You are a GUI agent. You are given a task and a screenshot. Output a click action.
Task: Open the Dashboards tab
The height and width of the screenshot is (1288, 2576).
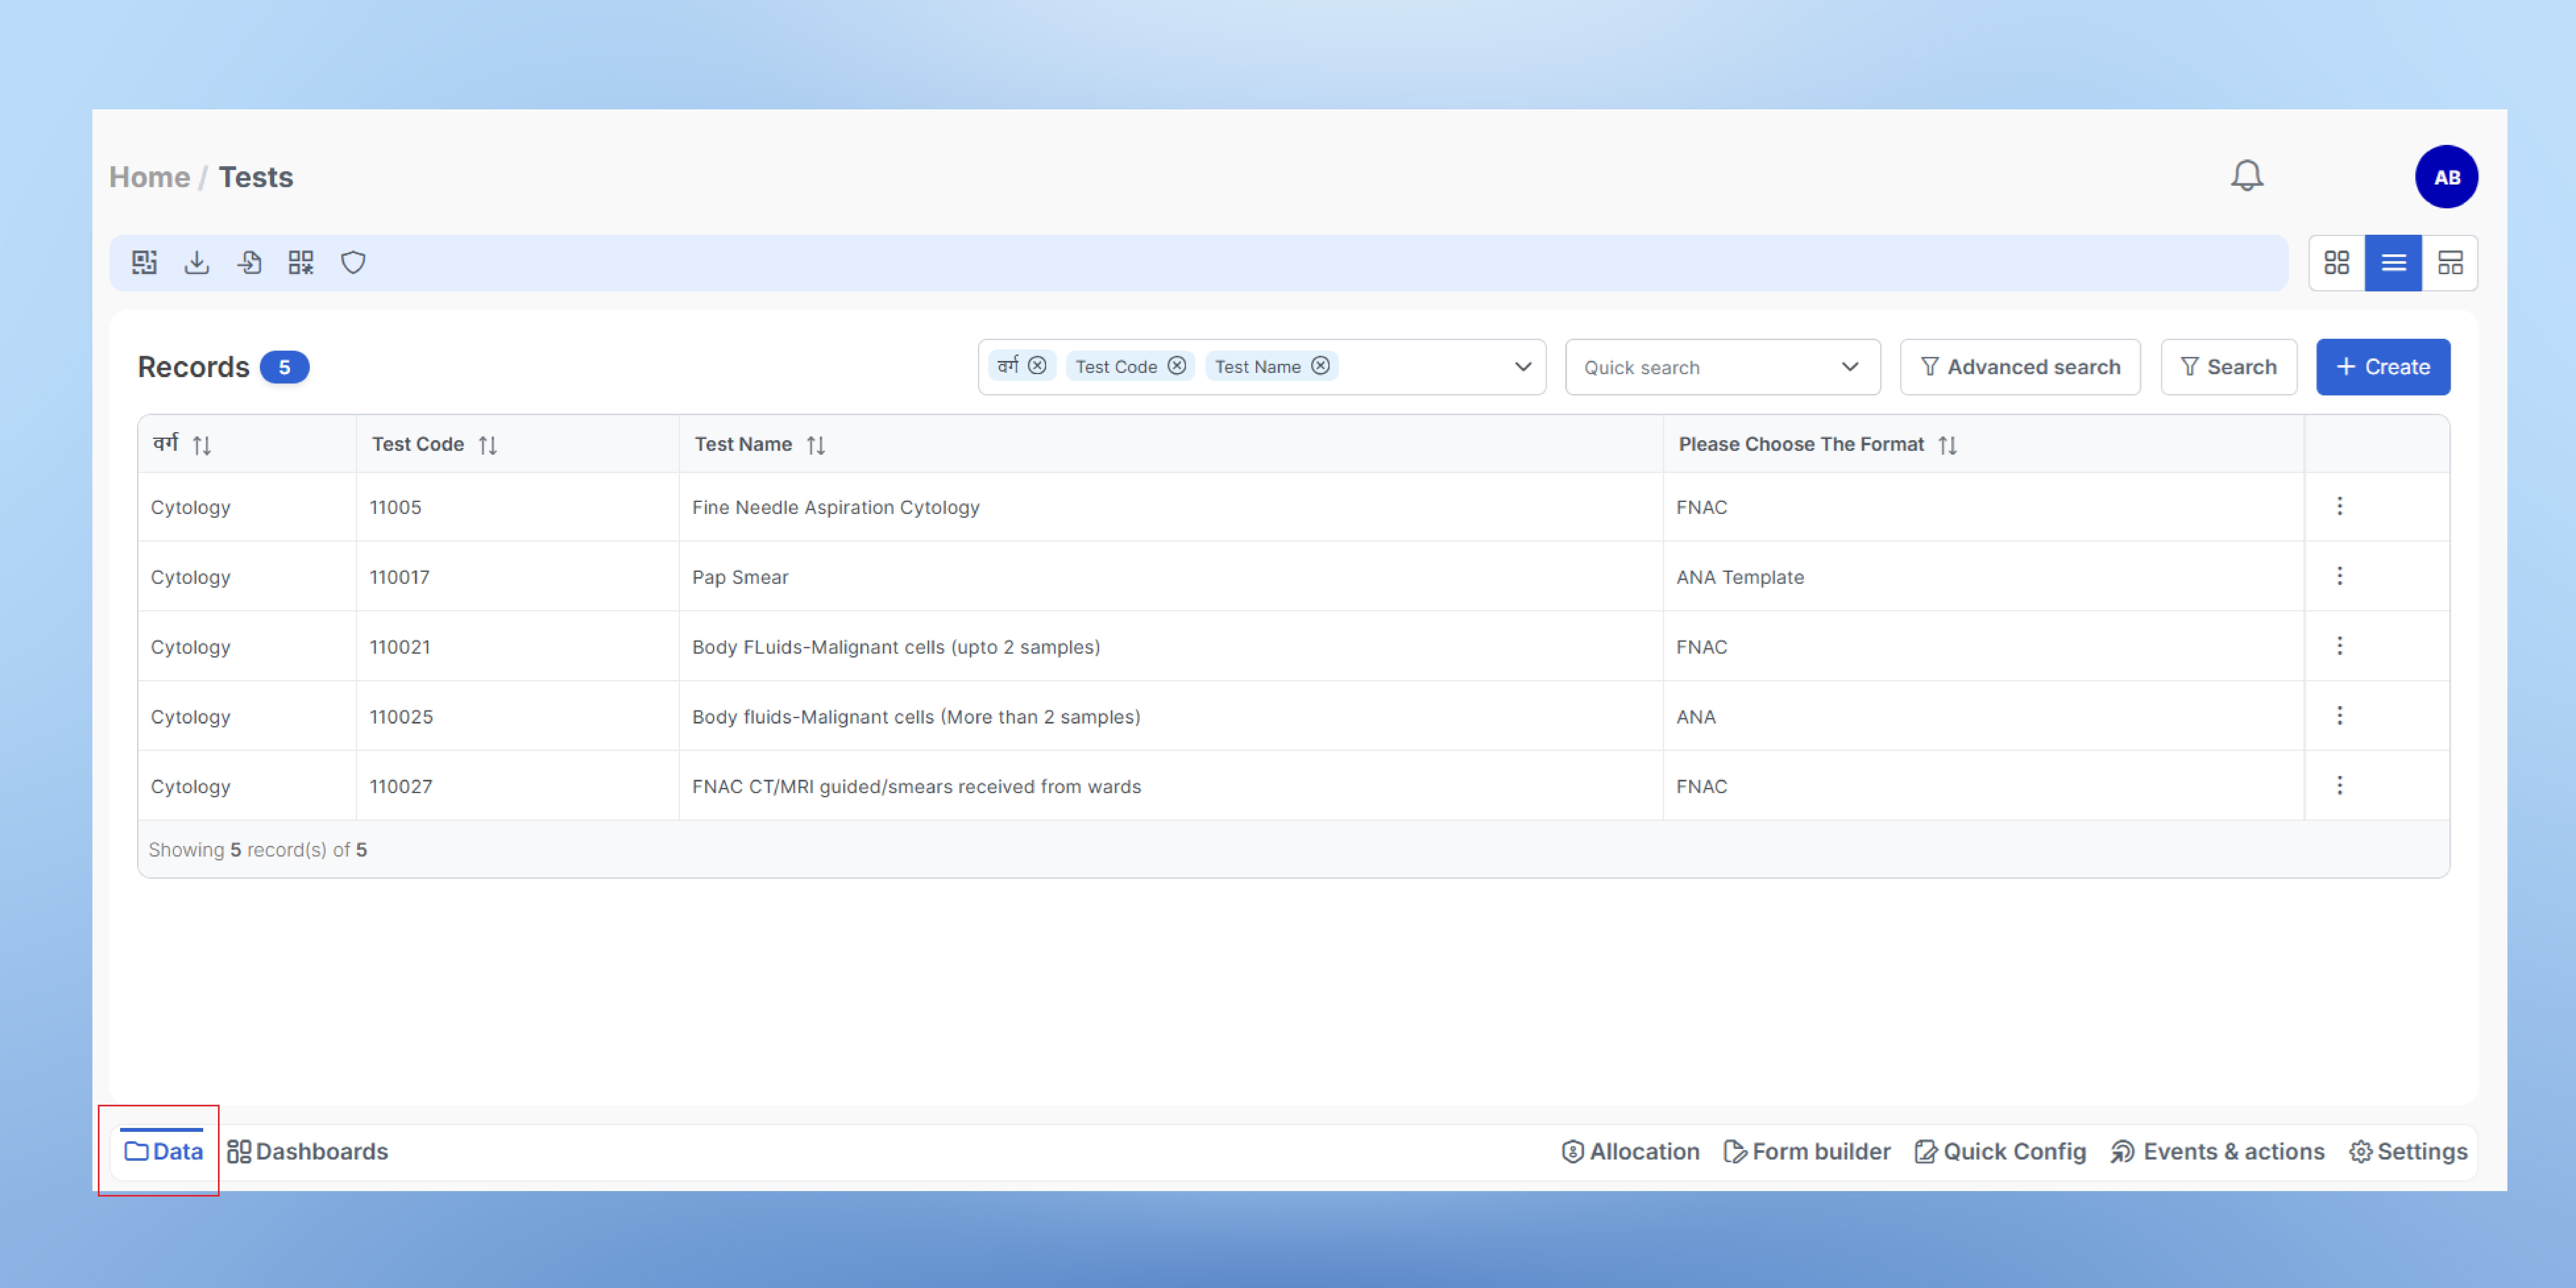point(308,1151)
